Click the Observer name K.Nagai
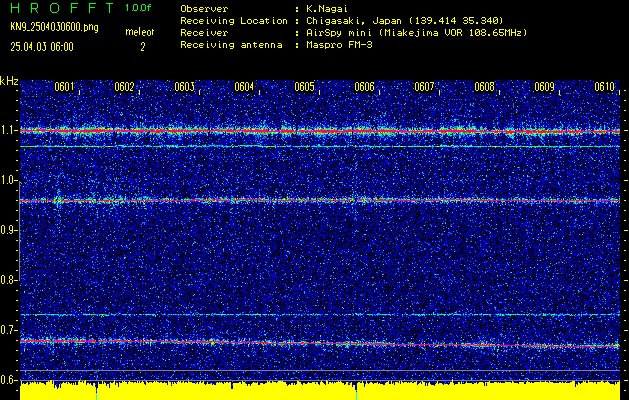 [327, 9]
